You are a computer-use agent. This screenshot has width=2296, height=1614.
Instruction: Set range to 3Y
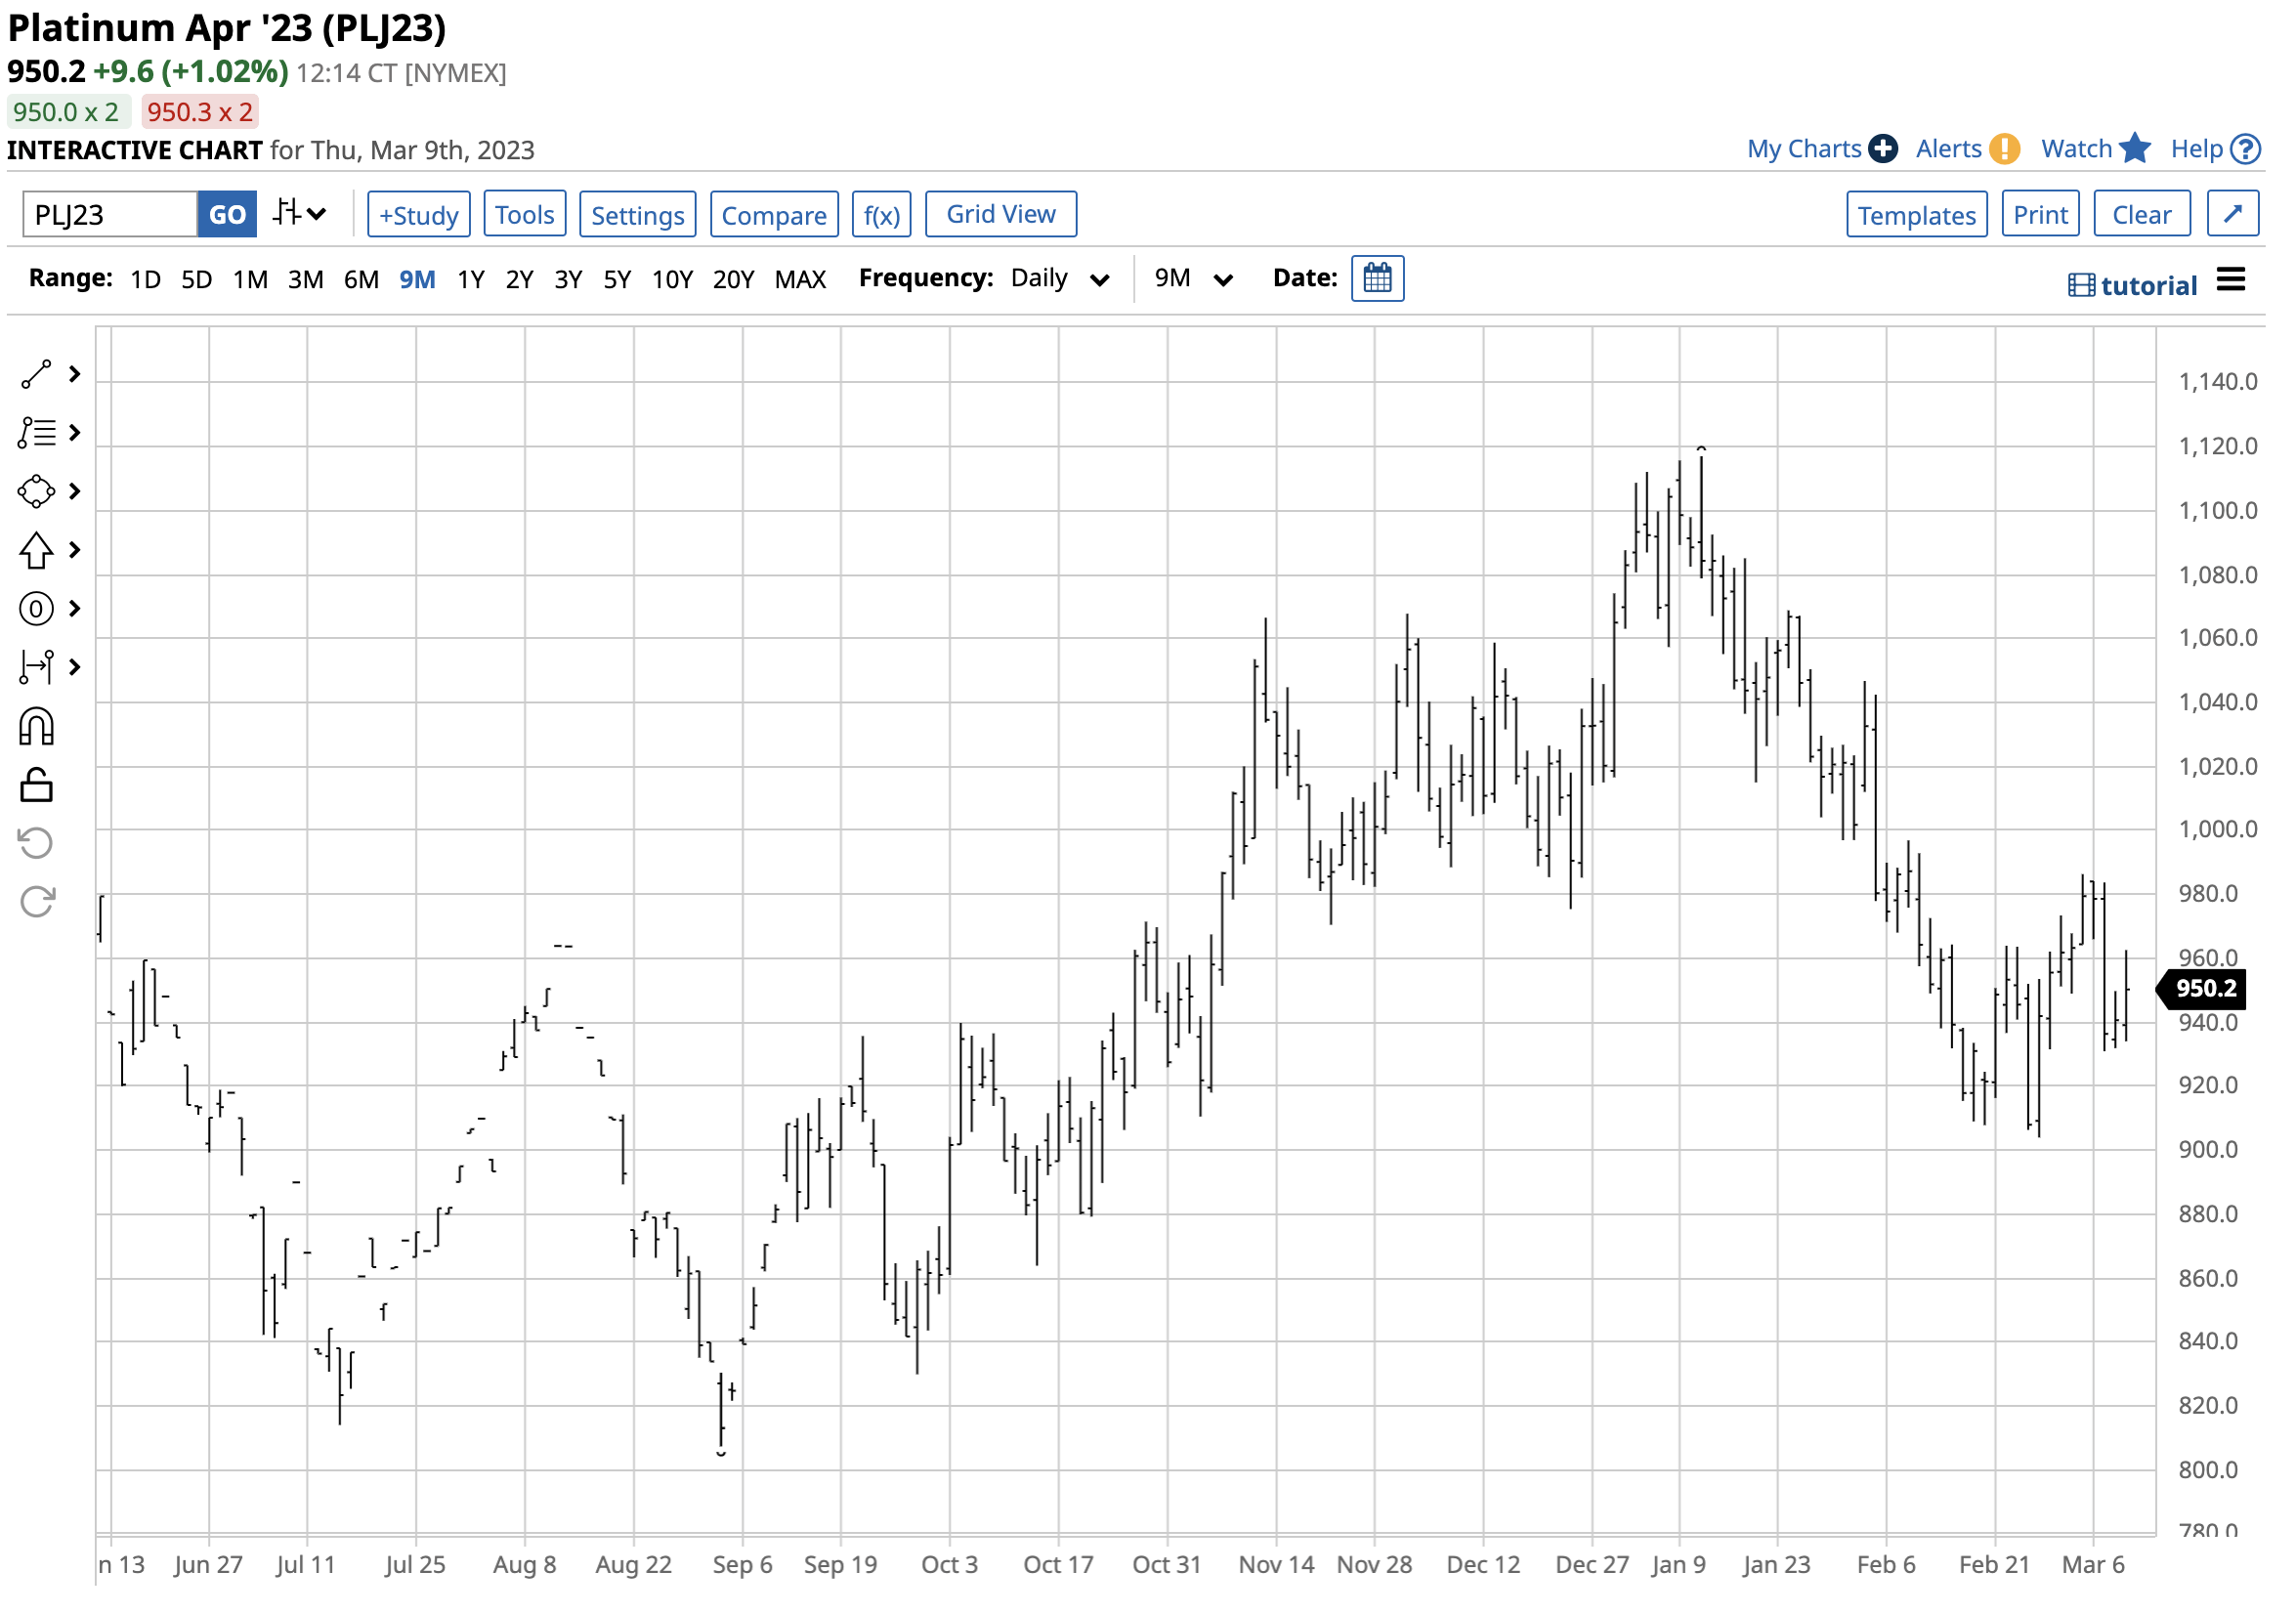pyautogui.click(x=569, y=280)
